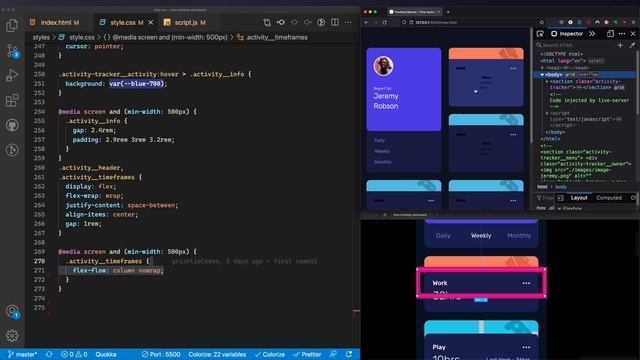
Task: Click the back arrow in the browser window
Action: coord(366,22)
